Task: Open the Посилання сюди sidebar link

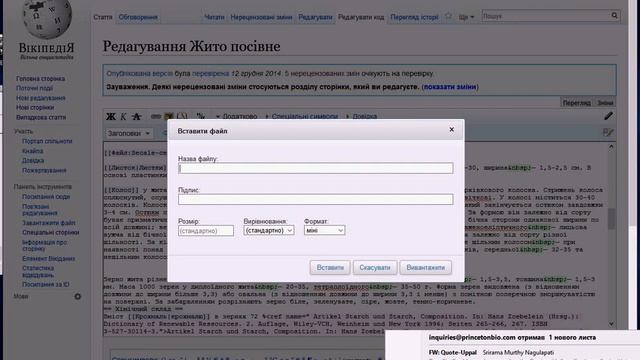Action: 46,196
